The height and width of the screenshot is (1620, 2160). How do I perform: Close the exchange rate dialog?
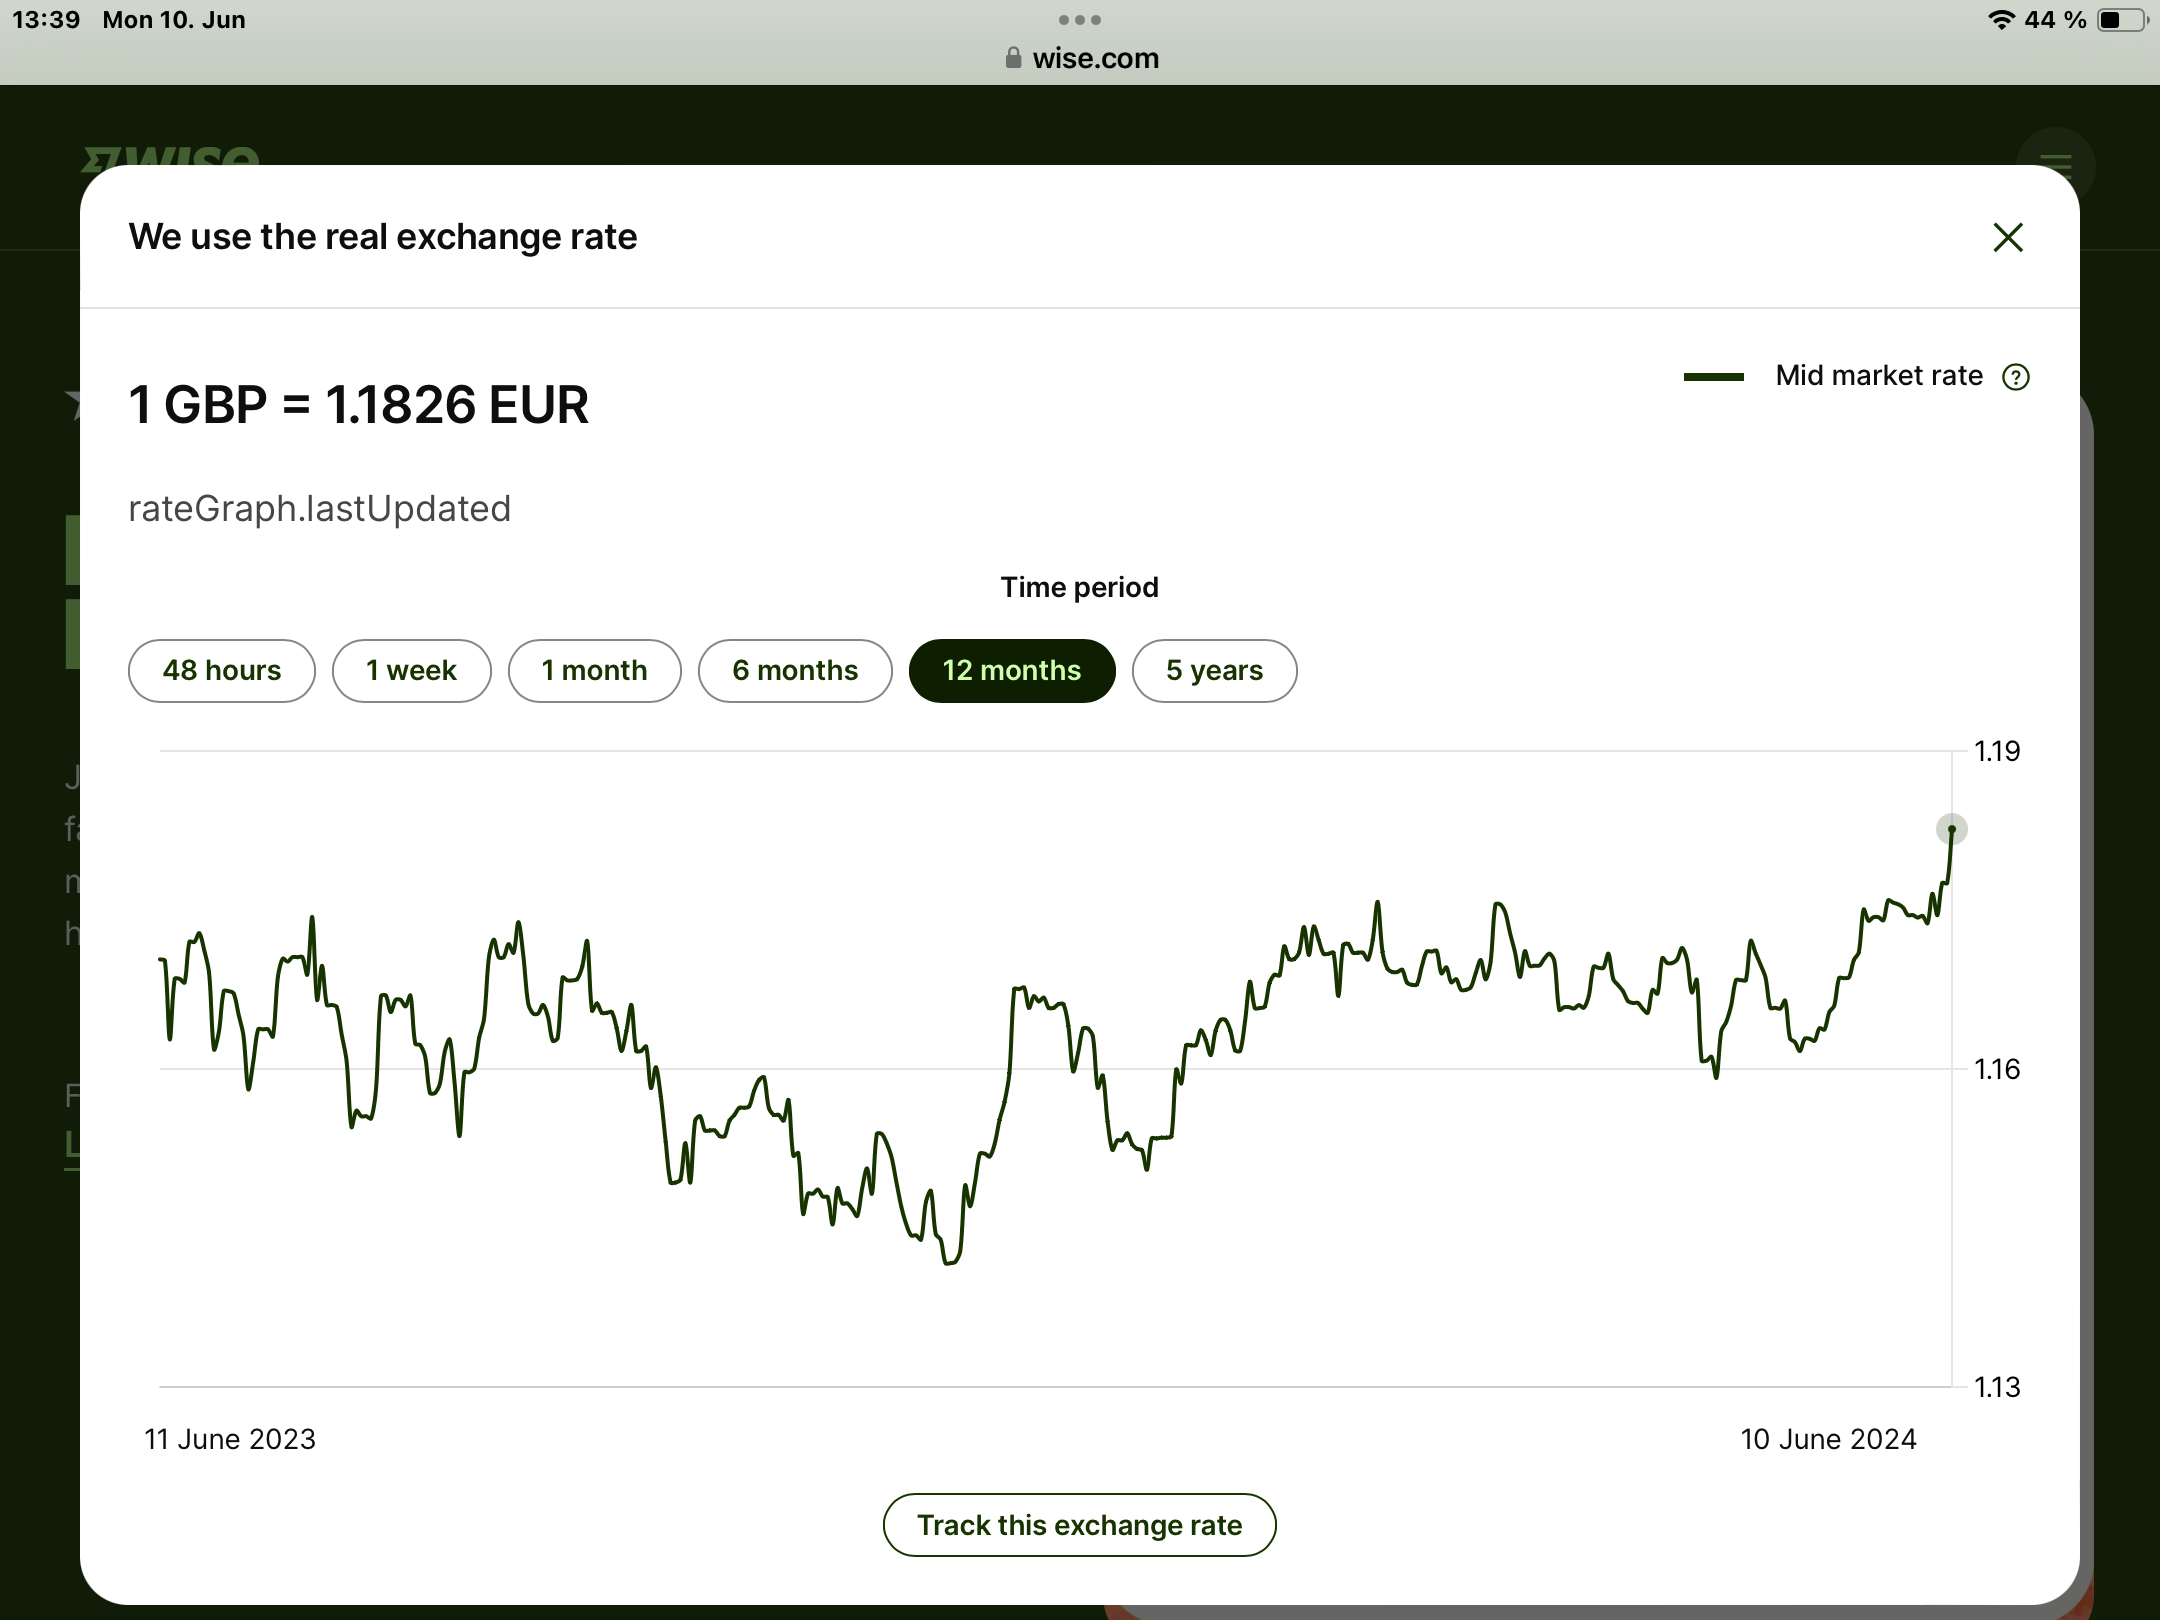point(2007,238)
